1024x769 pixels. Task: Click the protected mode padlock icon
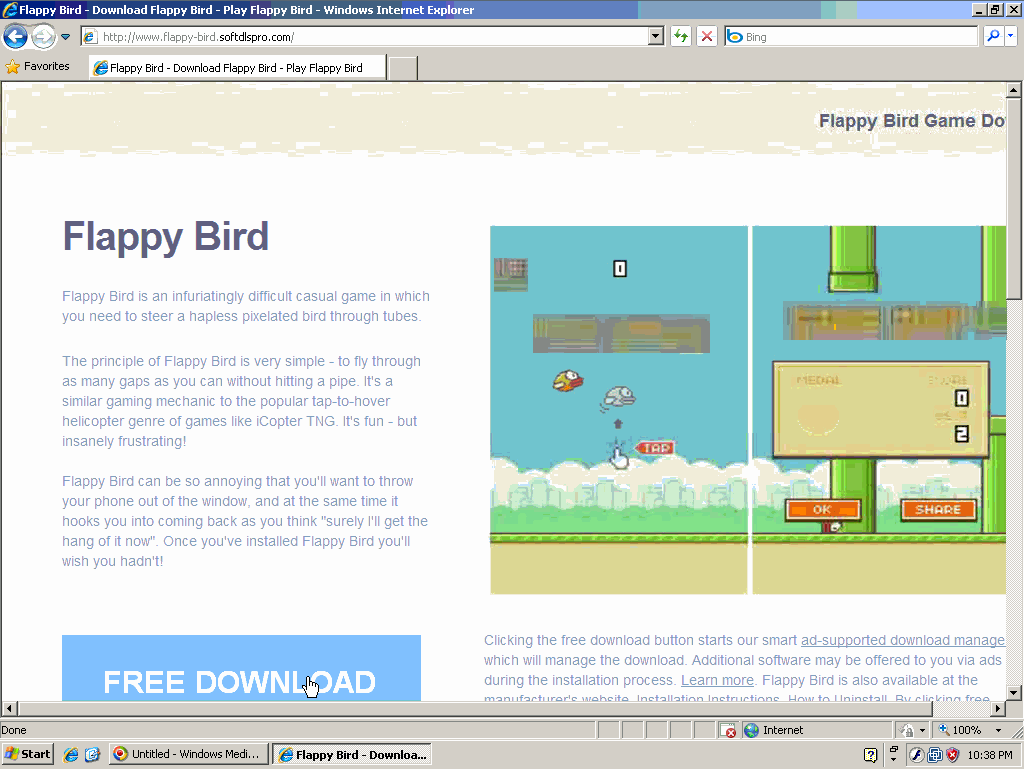click(x=907, y=730)
